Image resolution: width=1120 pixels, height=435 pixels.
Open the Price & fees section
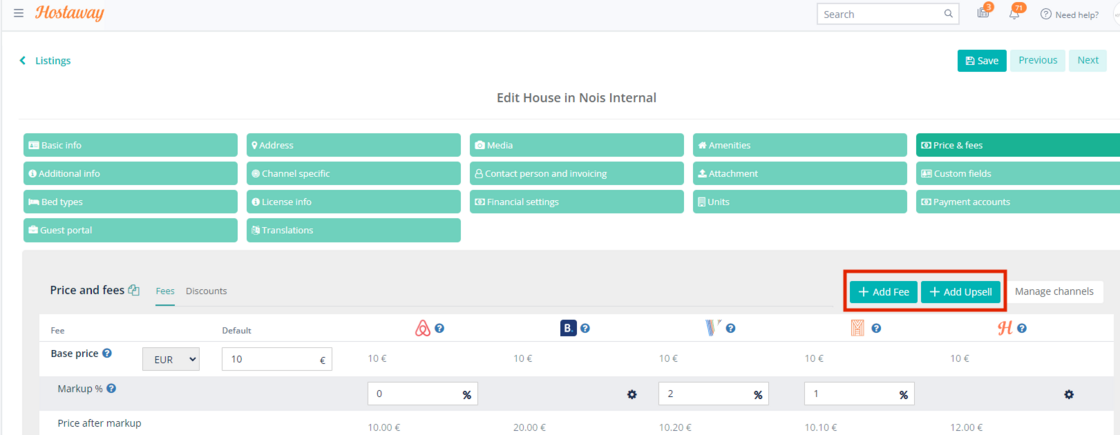tap(1018, 145)
